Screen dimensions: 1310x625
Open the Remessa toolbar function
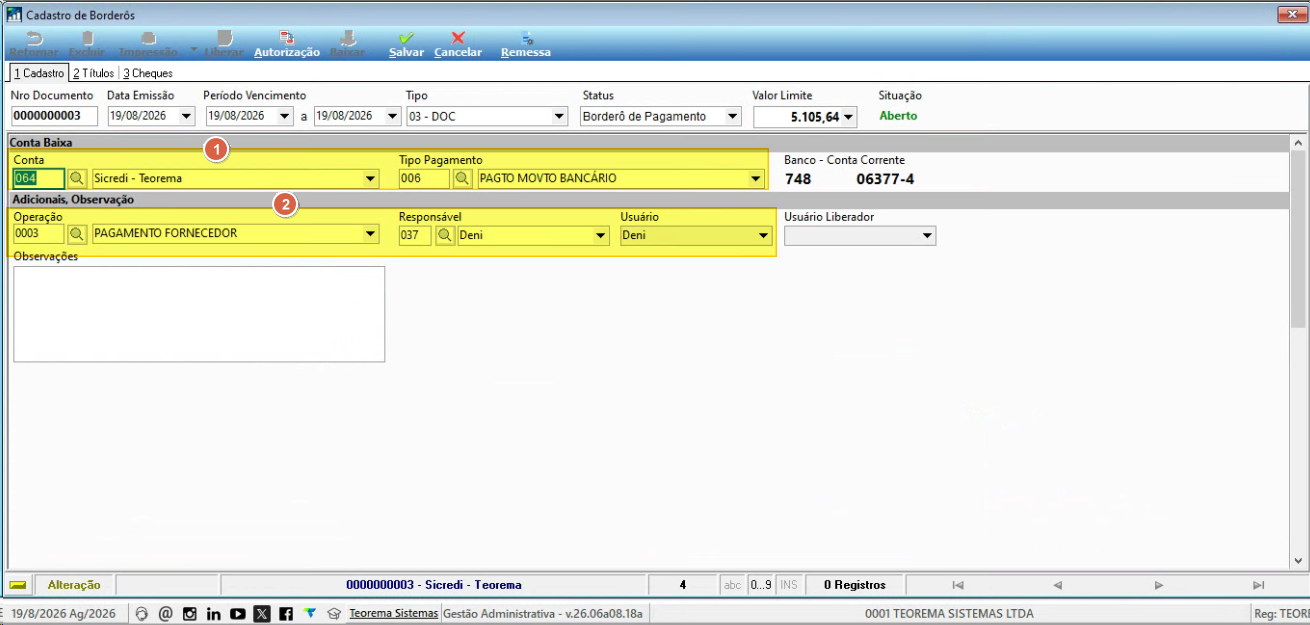[526, 44]
